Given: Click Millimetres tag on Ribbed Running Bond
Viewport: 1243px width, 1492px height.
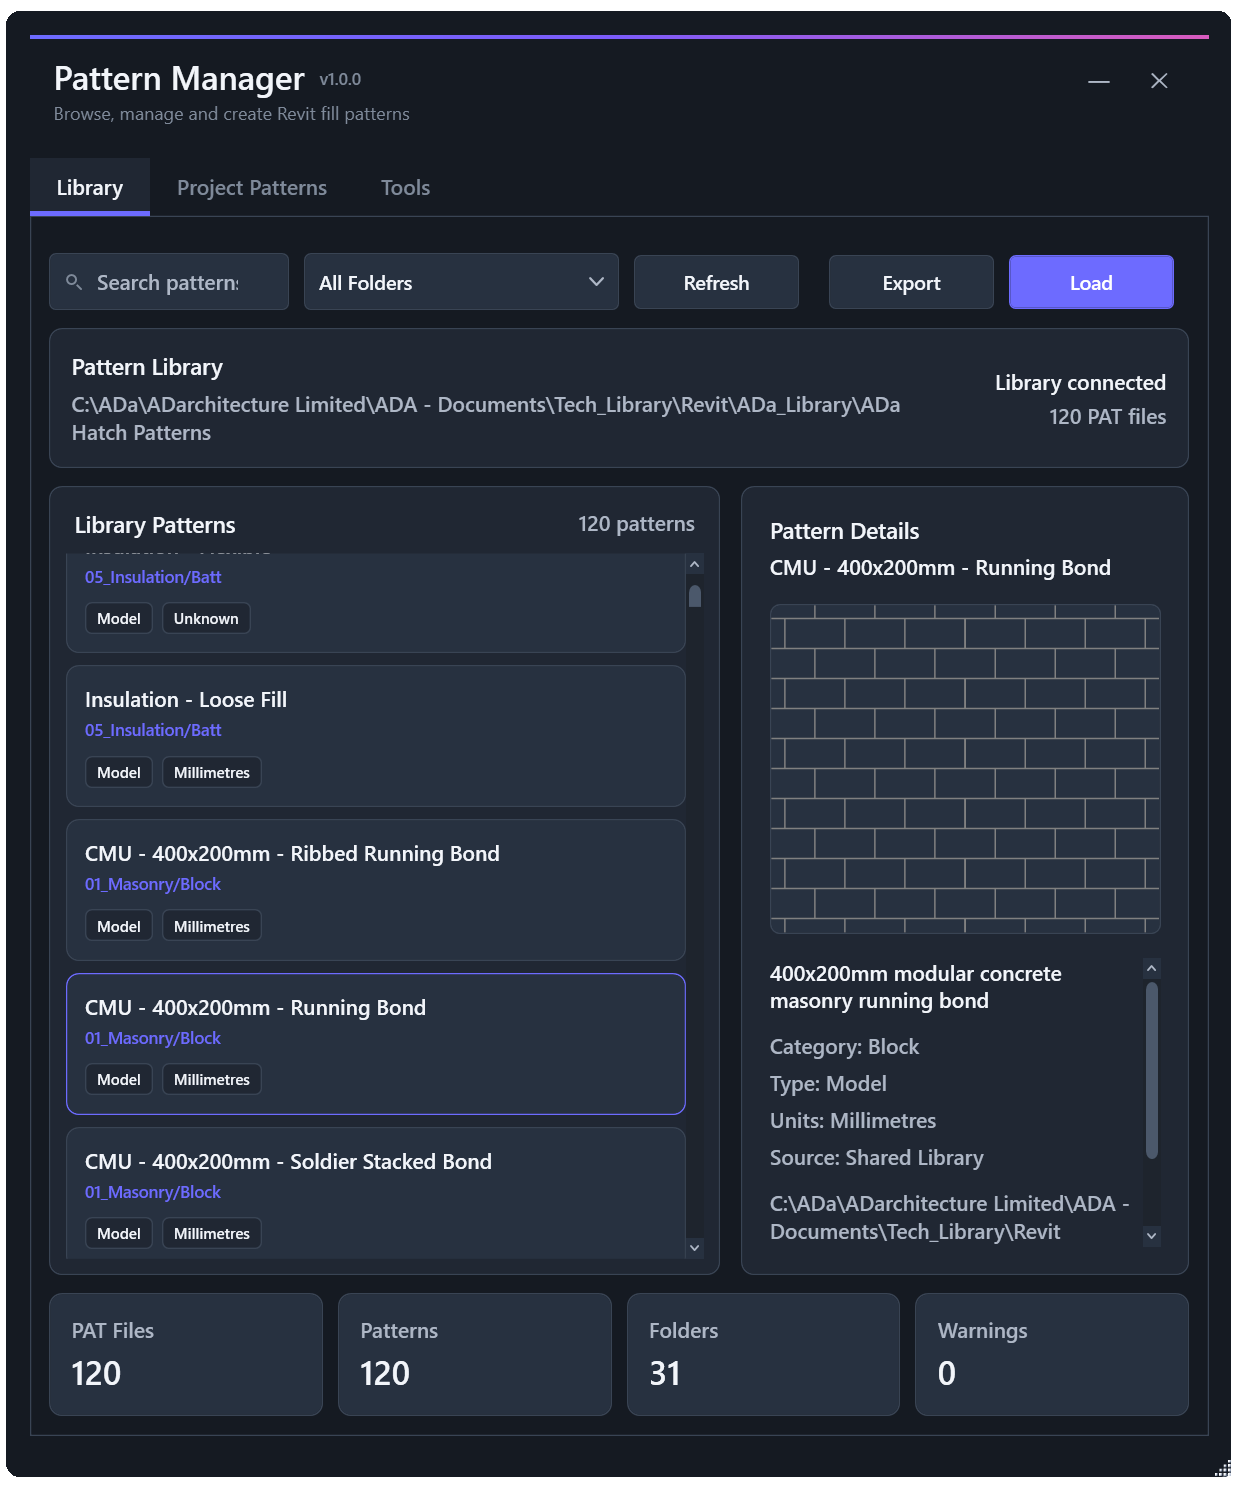Looking at the screenshot, I should (212, 926).
